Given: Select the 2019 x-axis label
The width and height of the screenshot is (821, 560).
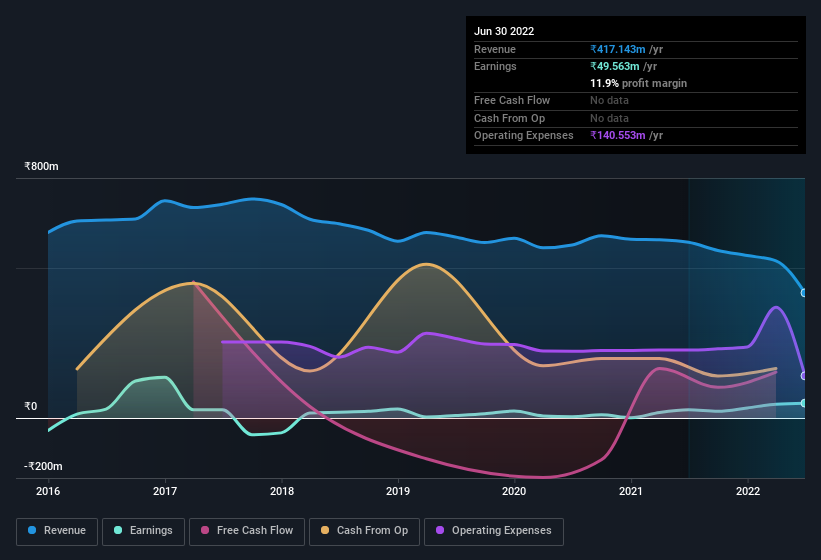Looking at the screenshot, I should [x=398, y=491].
